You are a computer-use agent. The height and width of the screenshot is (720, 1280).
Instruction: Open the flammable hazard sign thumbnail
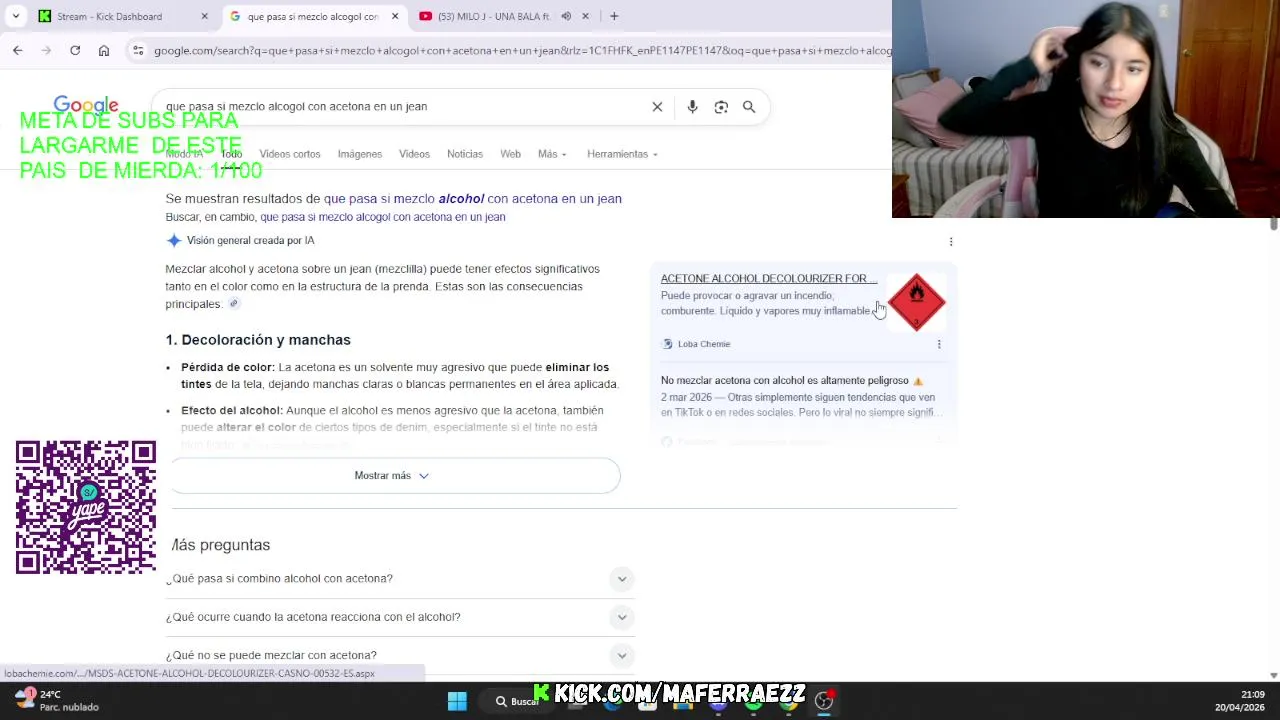pos(916,302)
